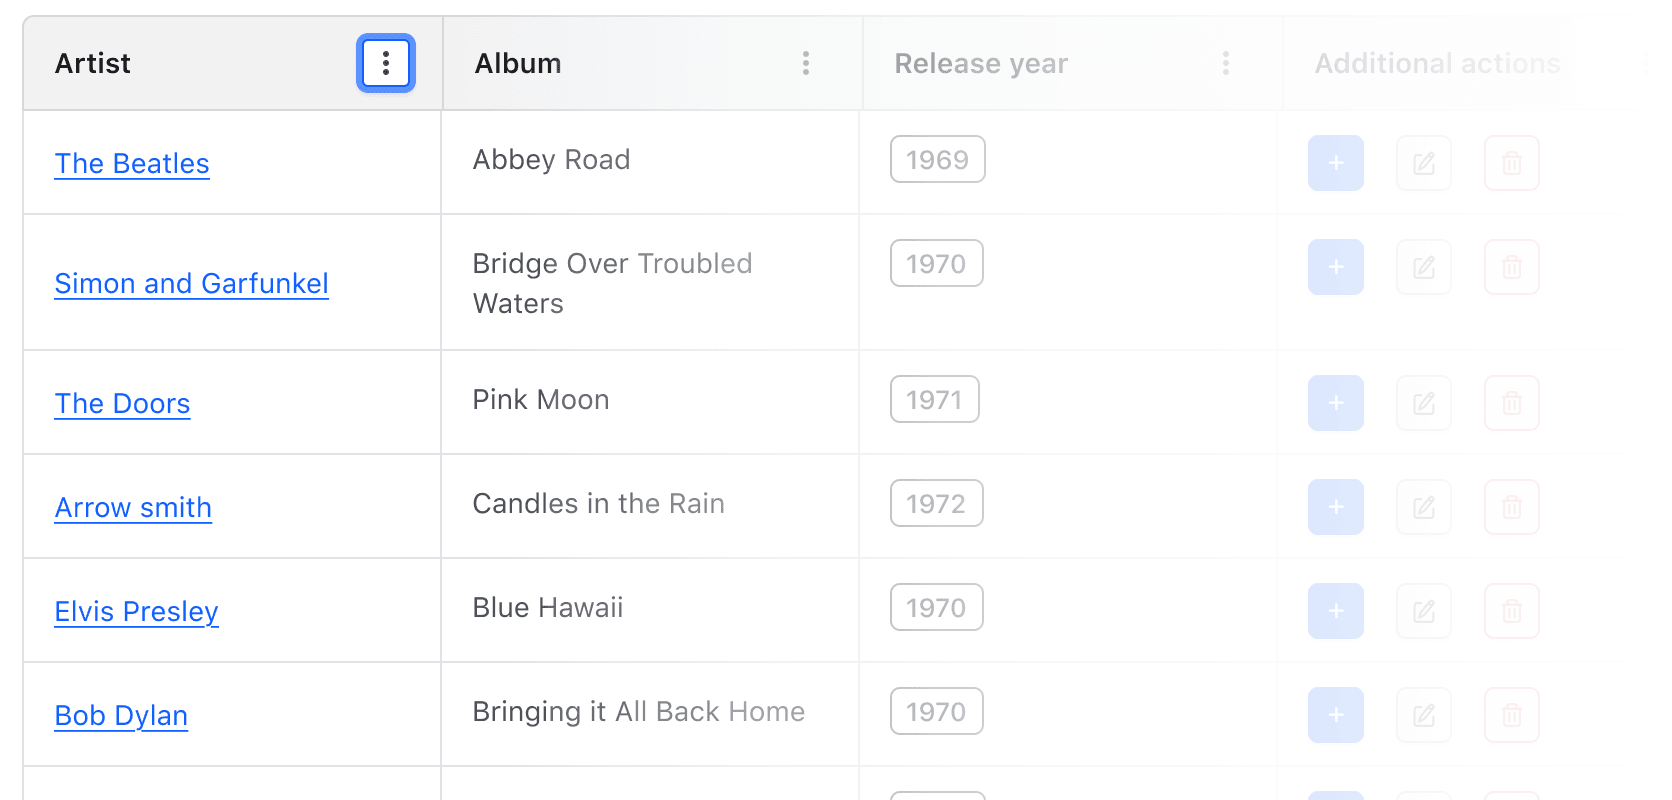Image resolution: width=1672 pixels, height=800 pixels.
Task: Select the Blue Hawaii album cell
Action: coord(548,608)
